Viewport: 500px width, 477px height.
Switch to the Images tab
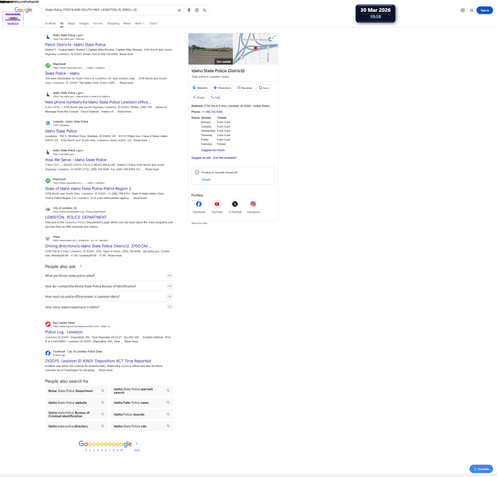[84, 24]
